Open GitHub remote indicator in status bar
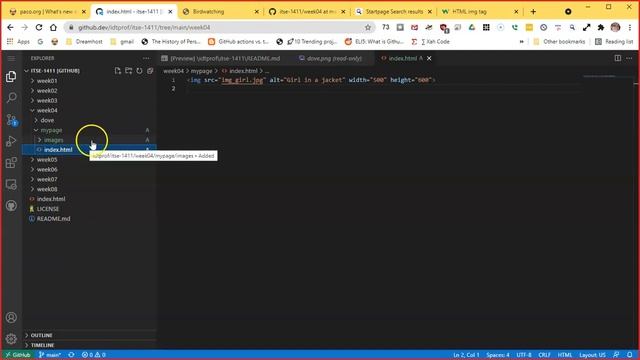Screen dimensions: 640x360 pyautogui.click(x=19, y=355)
